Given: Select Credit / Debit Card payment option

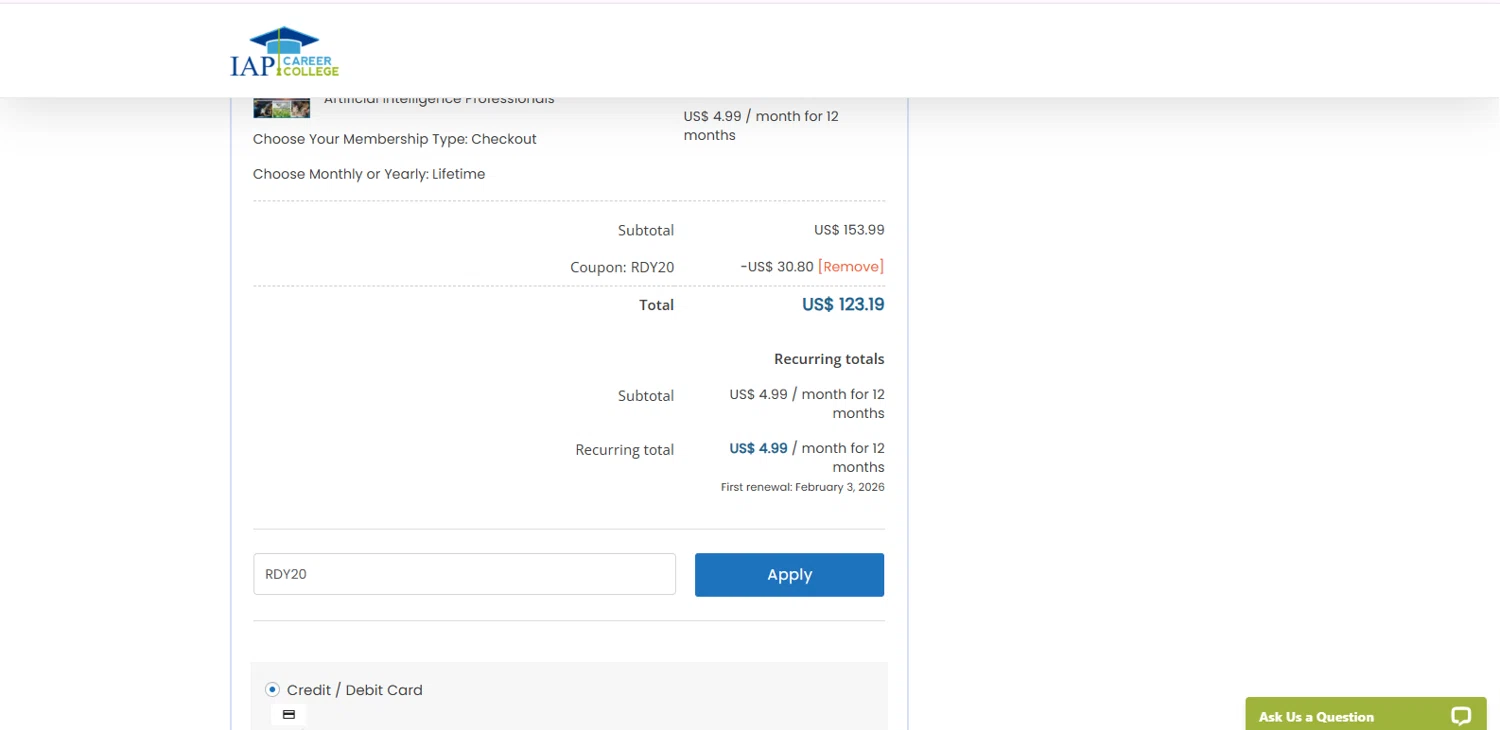Looking at the screenshot, I should coord(272,690).
